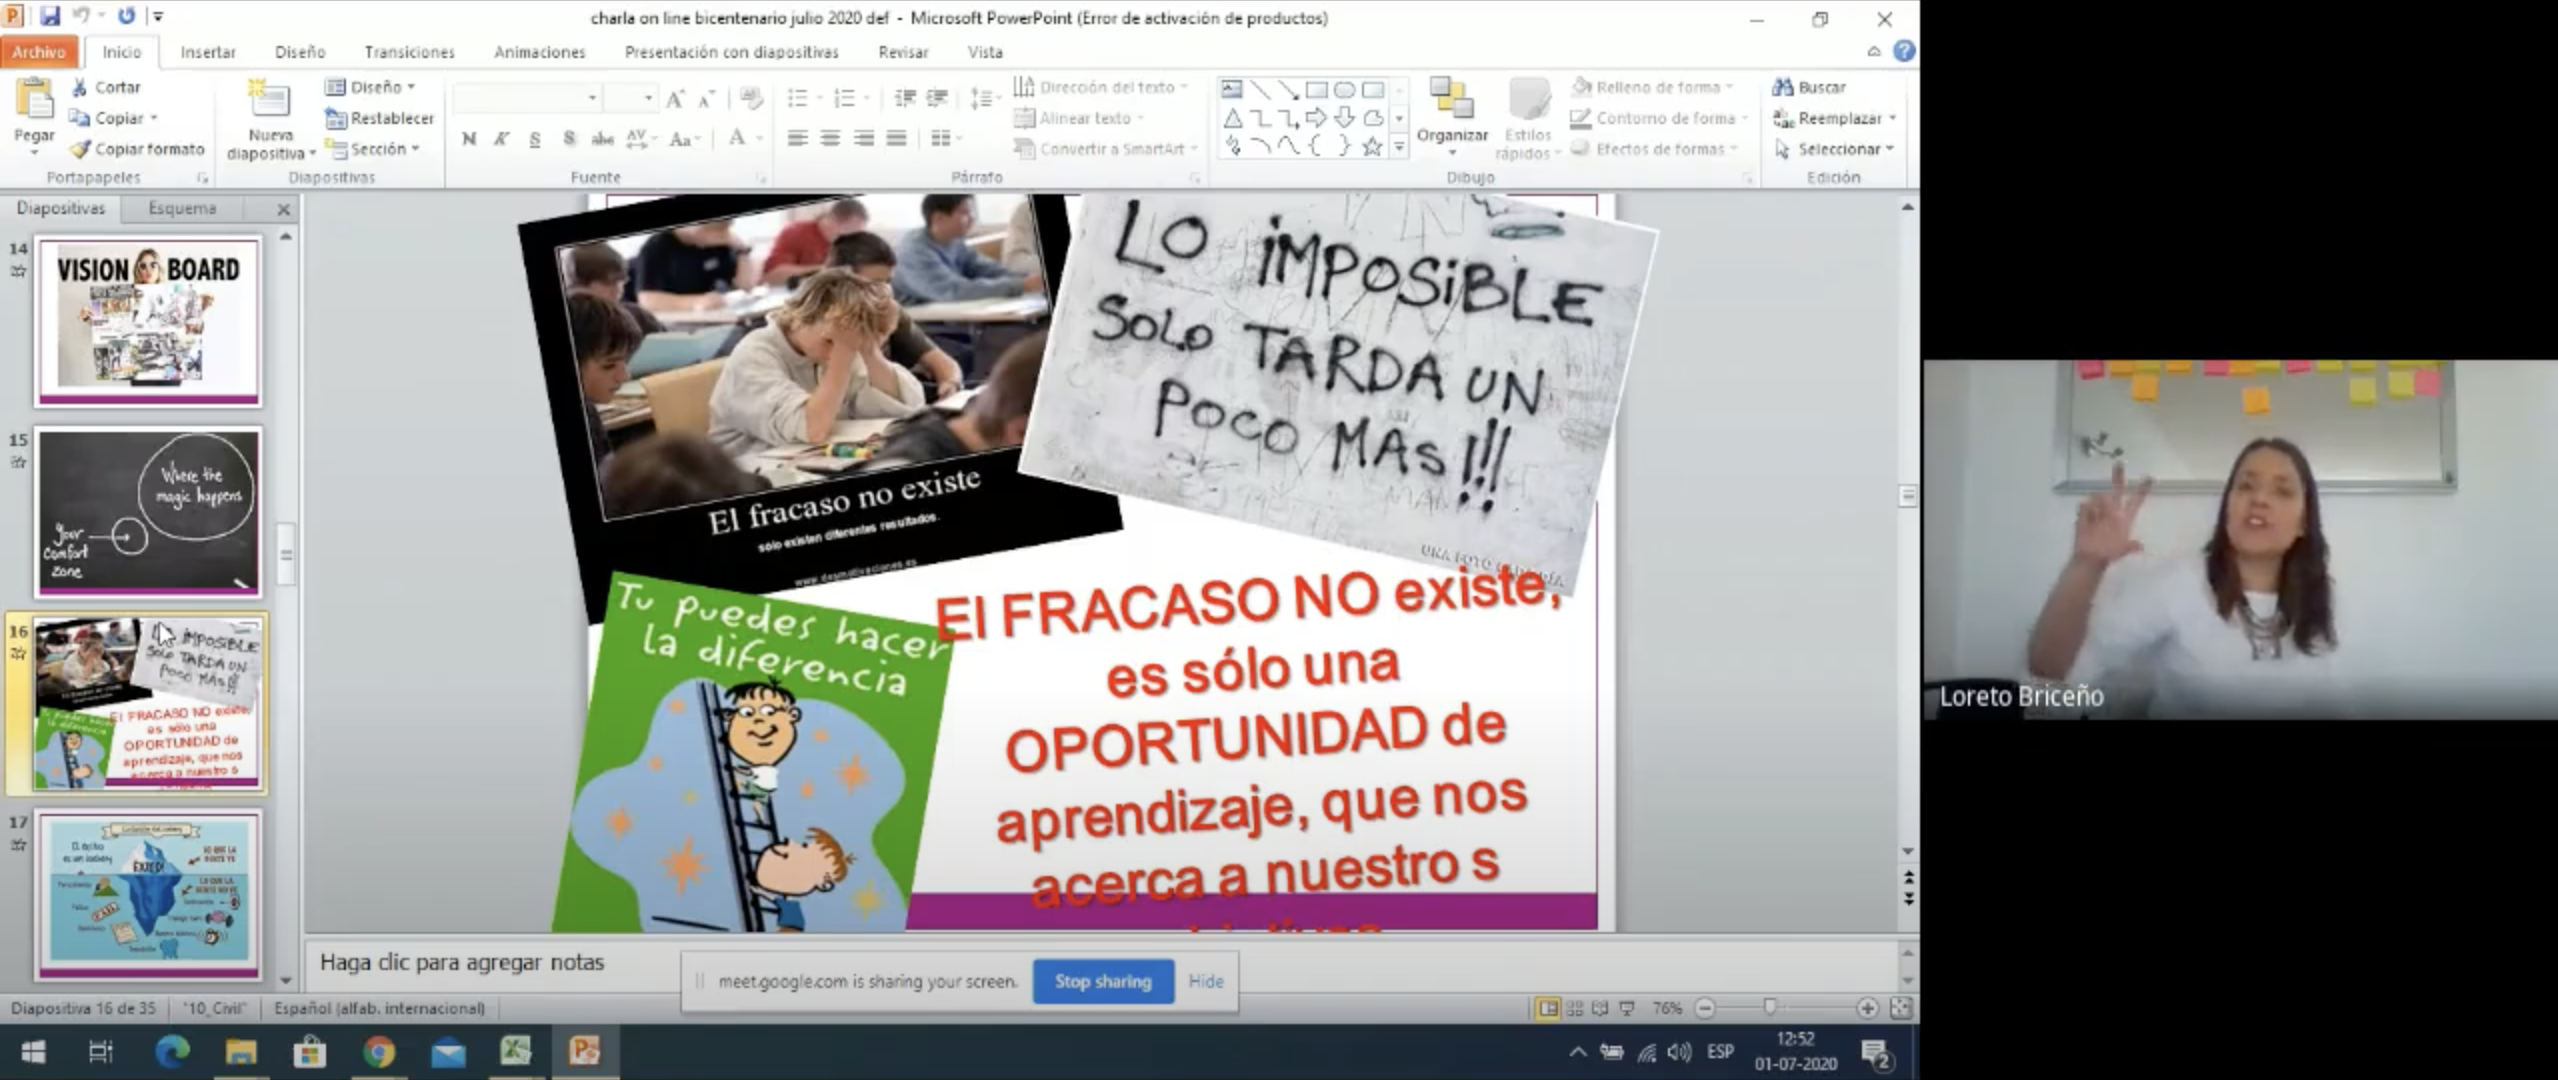Open the font size combo box

[631, 98]
